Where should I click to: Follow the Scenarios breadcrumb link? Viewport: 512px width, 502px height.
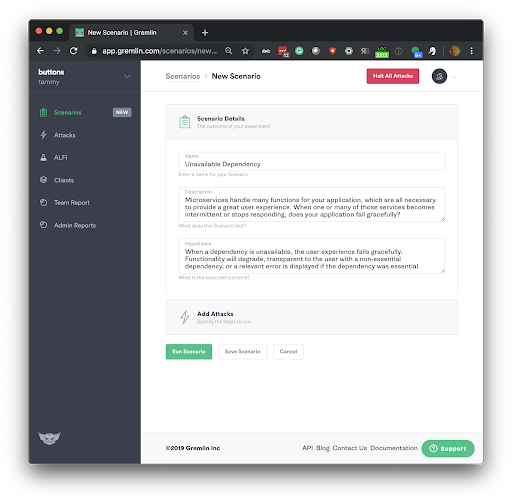click(183, 76)
